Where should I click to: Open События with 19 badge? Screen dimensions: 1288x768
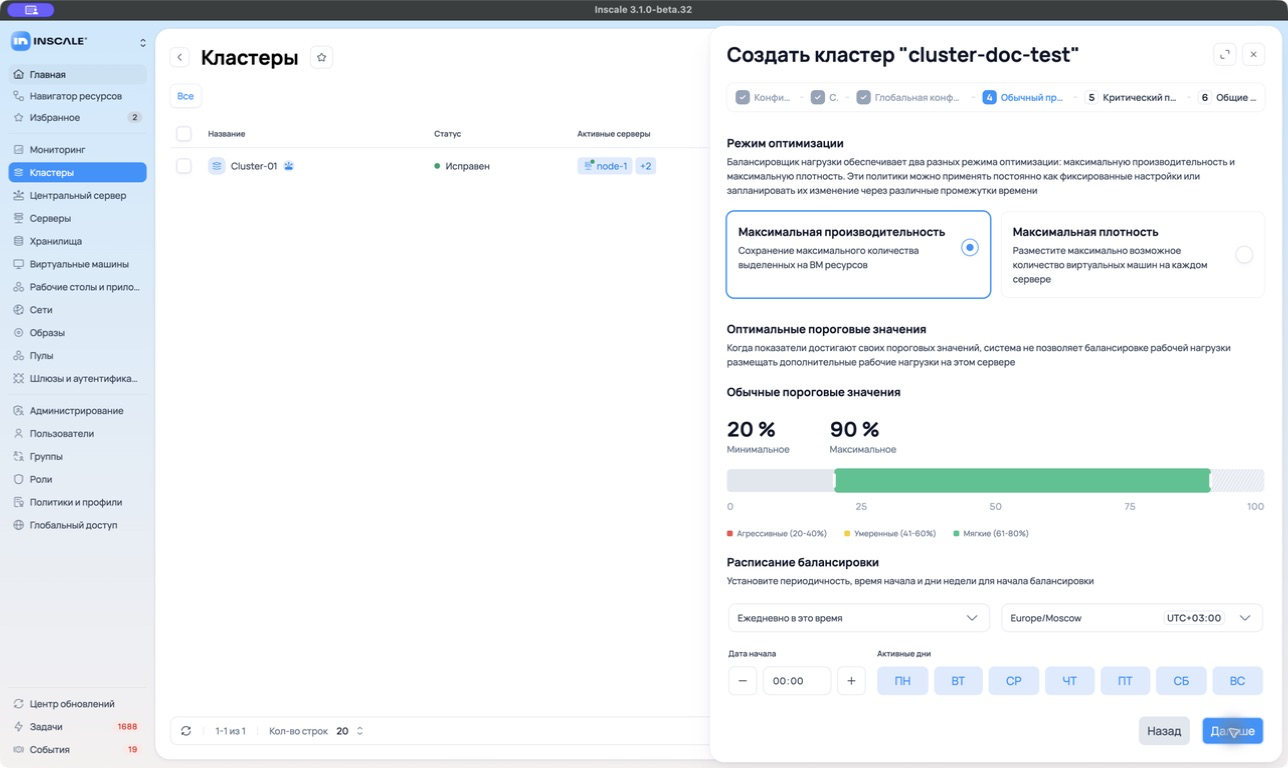click(77, 749)
